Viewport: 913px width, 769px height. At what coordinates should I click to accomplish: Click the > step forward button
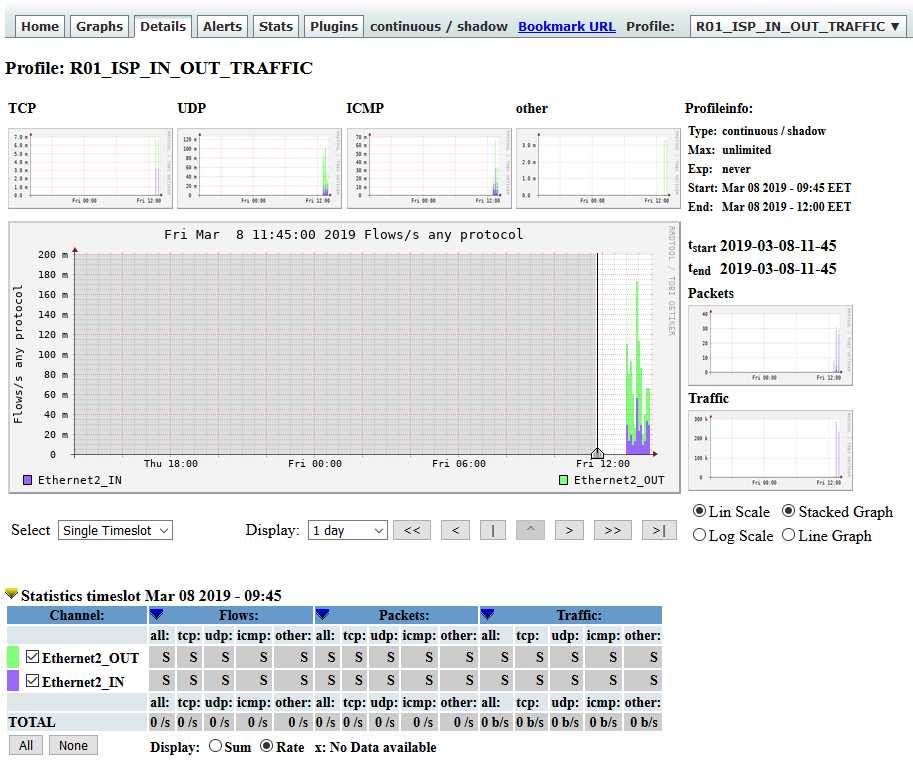click(x=569, y=530)
